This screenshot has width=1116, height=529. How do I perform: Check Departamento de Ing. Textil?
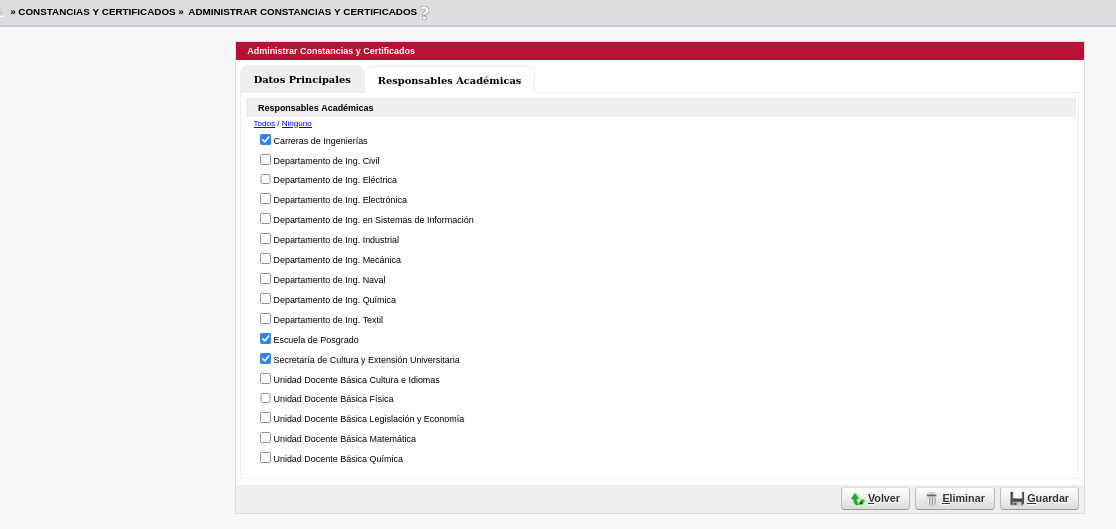[265, 318]
